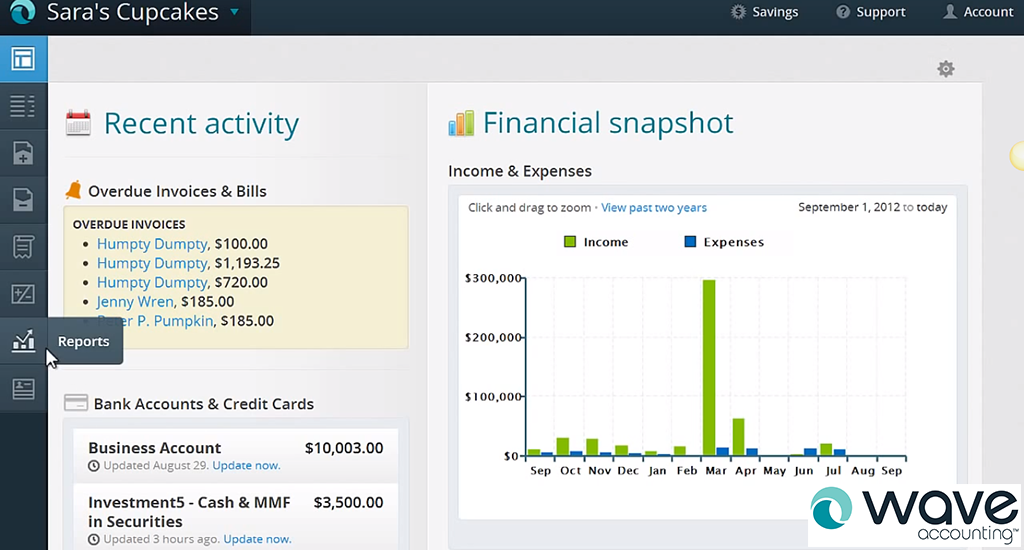This screenshot has width=1024, height=550.
Task: Click the tall March income bar
Action: [709, 368]
